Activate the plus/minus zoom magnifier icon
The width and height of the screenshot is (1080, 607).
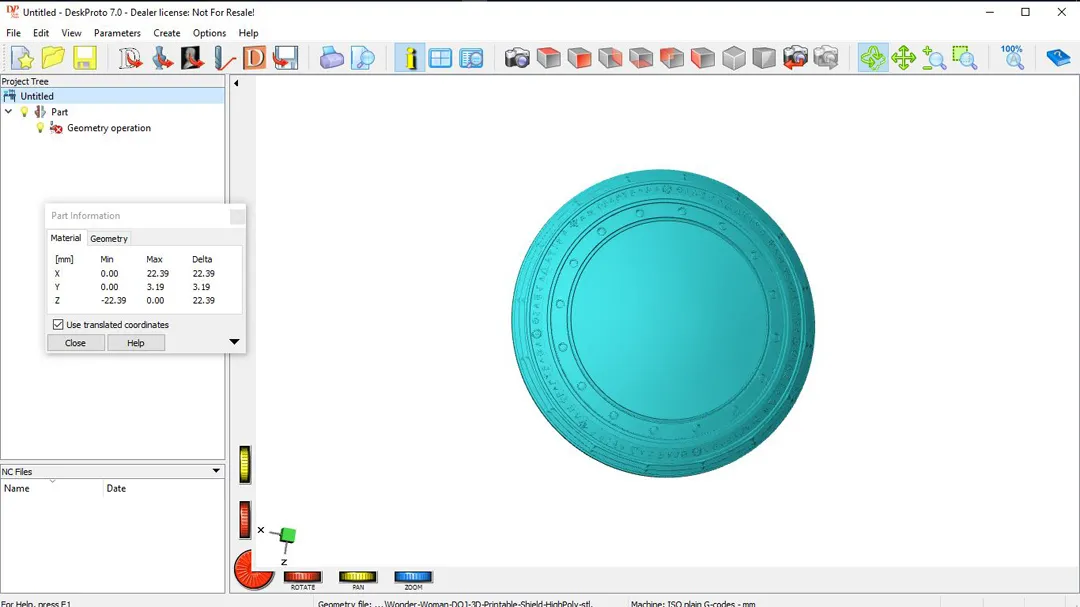934,58
